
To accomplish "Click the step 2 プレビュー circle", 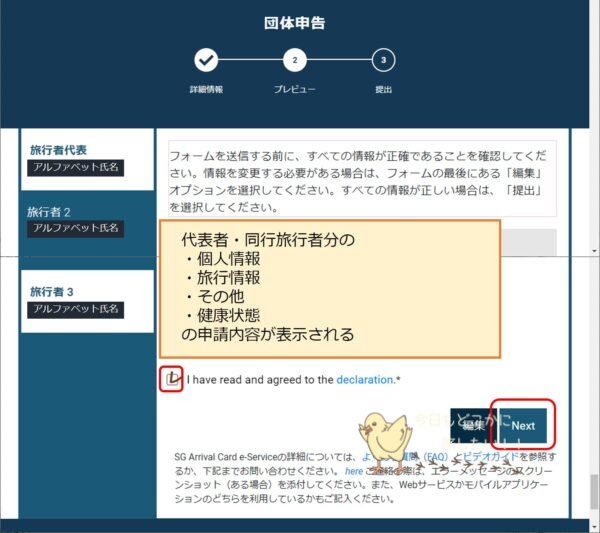I will tap(294, 61).
